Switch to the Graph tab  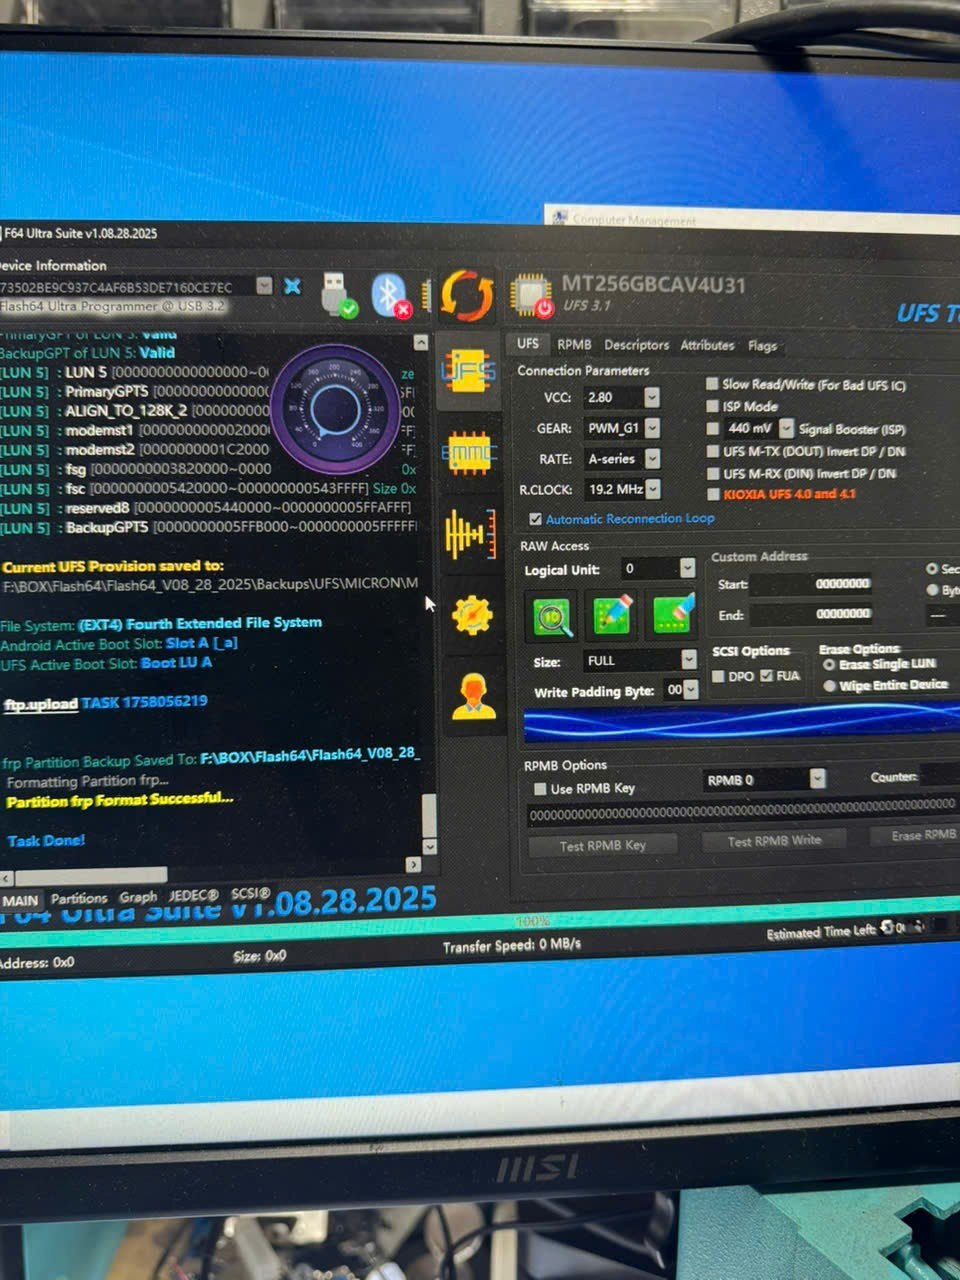pyautogui.click(x=138, y=897)
